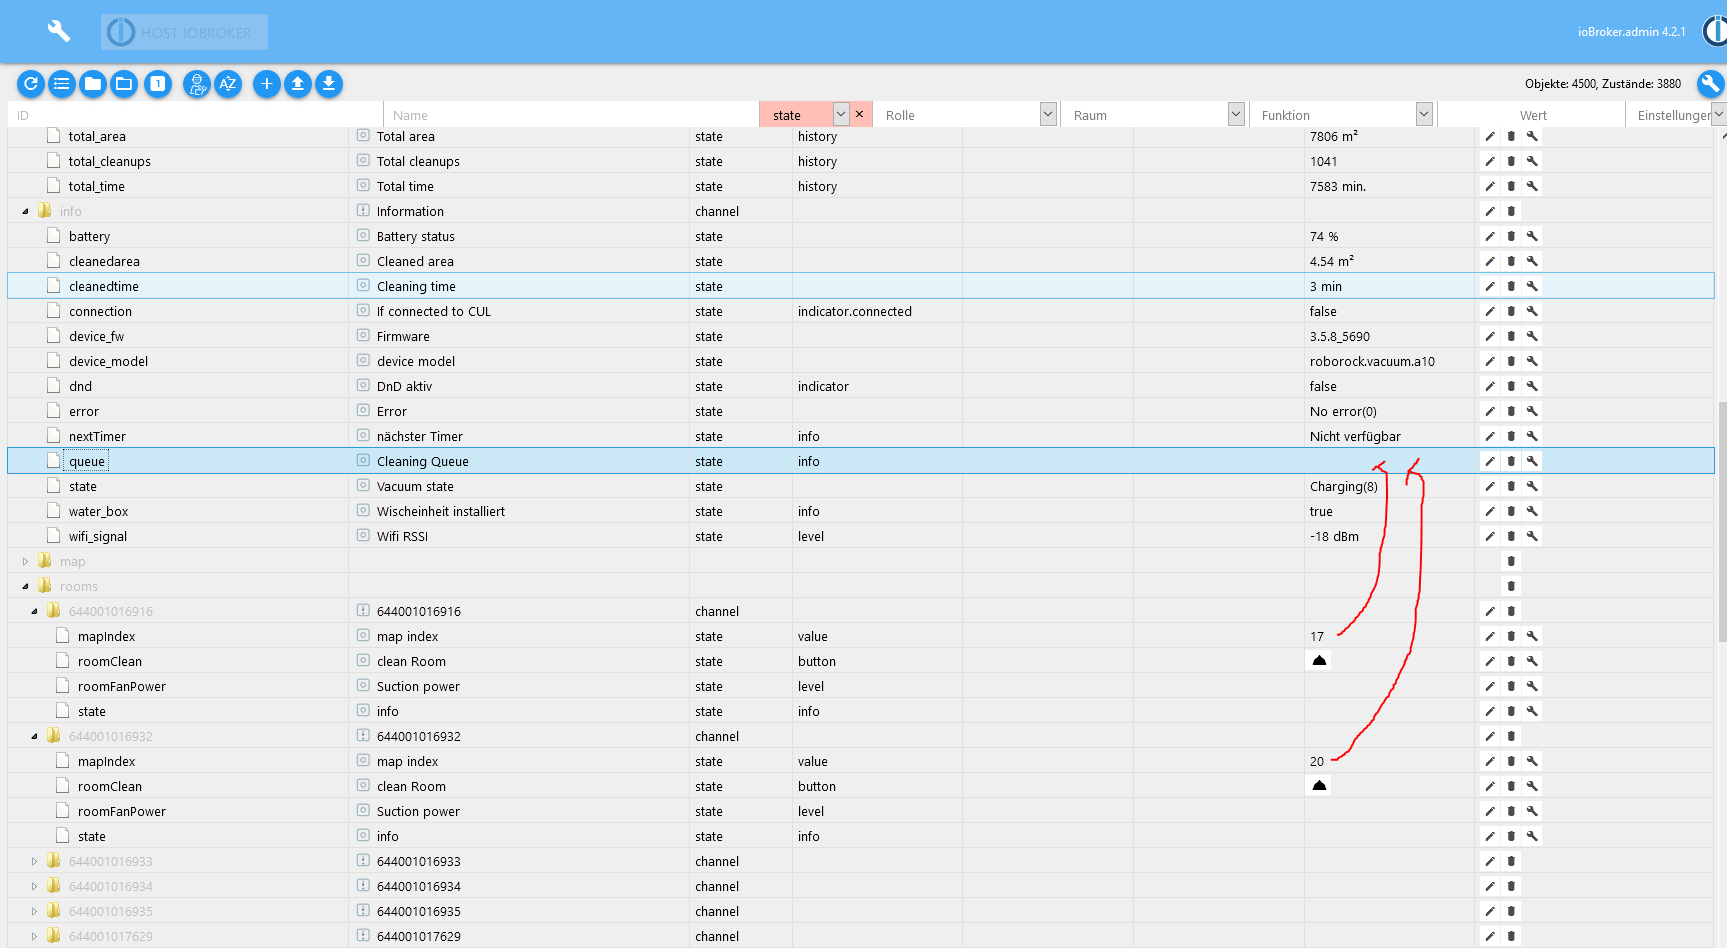The width and height of the screenshot is (1727, 948).
Task: Open the state type filter dropdown
Action: (x=841, y=114)
